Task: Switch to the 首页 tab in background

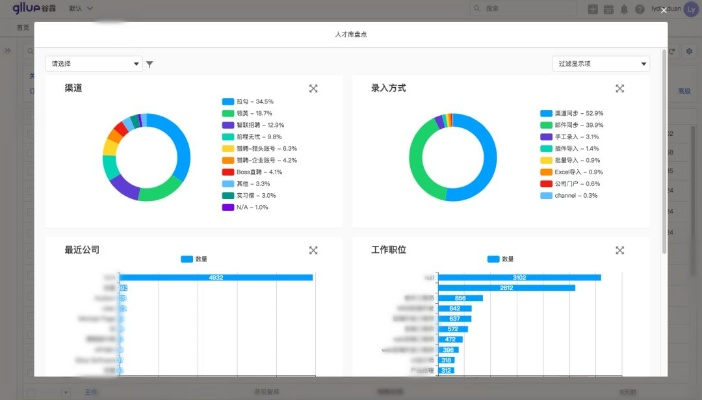Action: click(x=23, y=27)
